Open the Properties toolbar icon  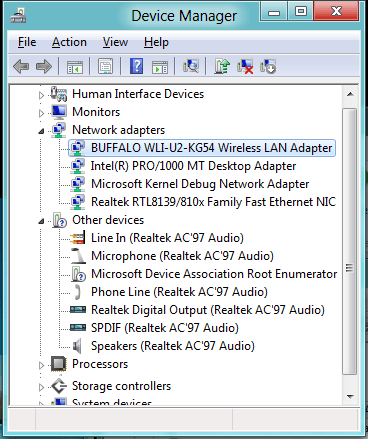coord(105,66)
